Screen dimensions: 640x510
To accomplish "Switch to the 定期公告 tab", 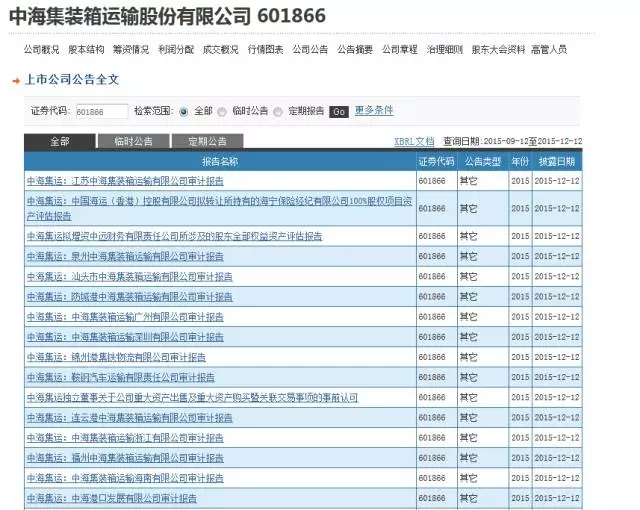I will [207, 142].
